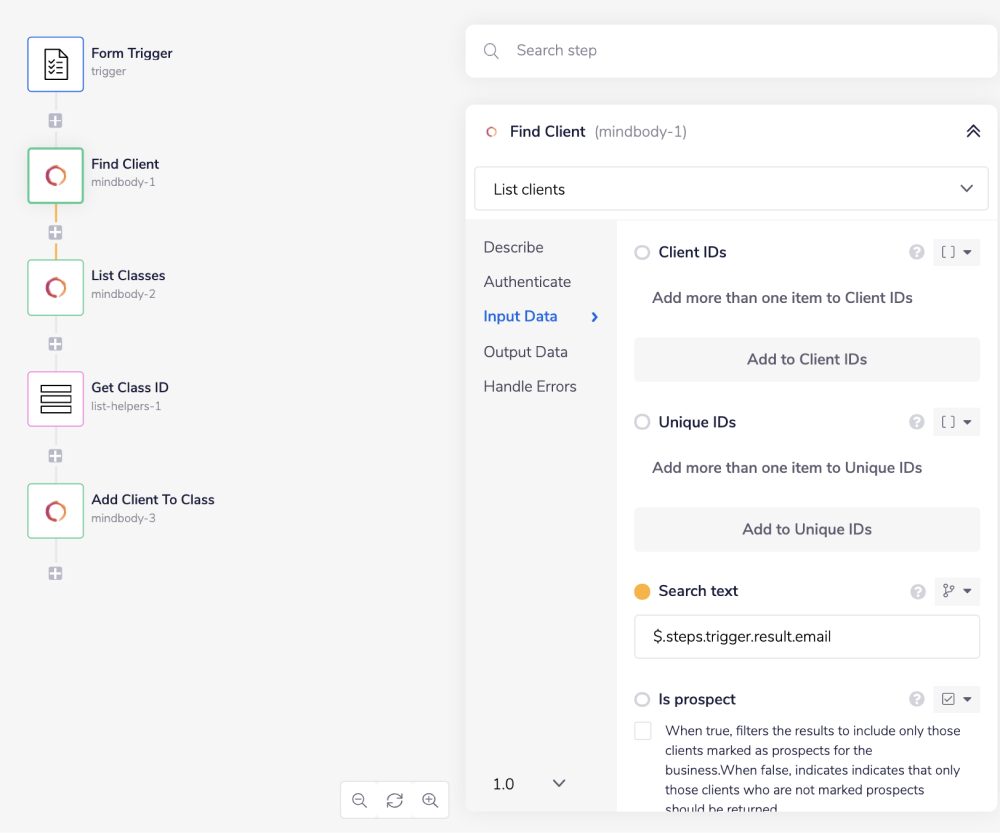Zoom out of the workflow canvas
Image resolution: width=1000 pixels, height=833 pixels.
[359, 800]
